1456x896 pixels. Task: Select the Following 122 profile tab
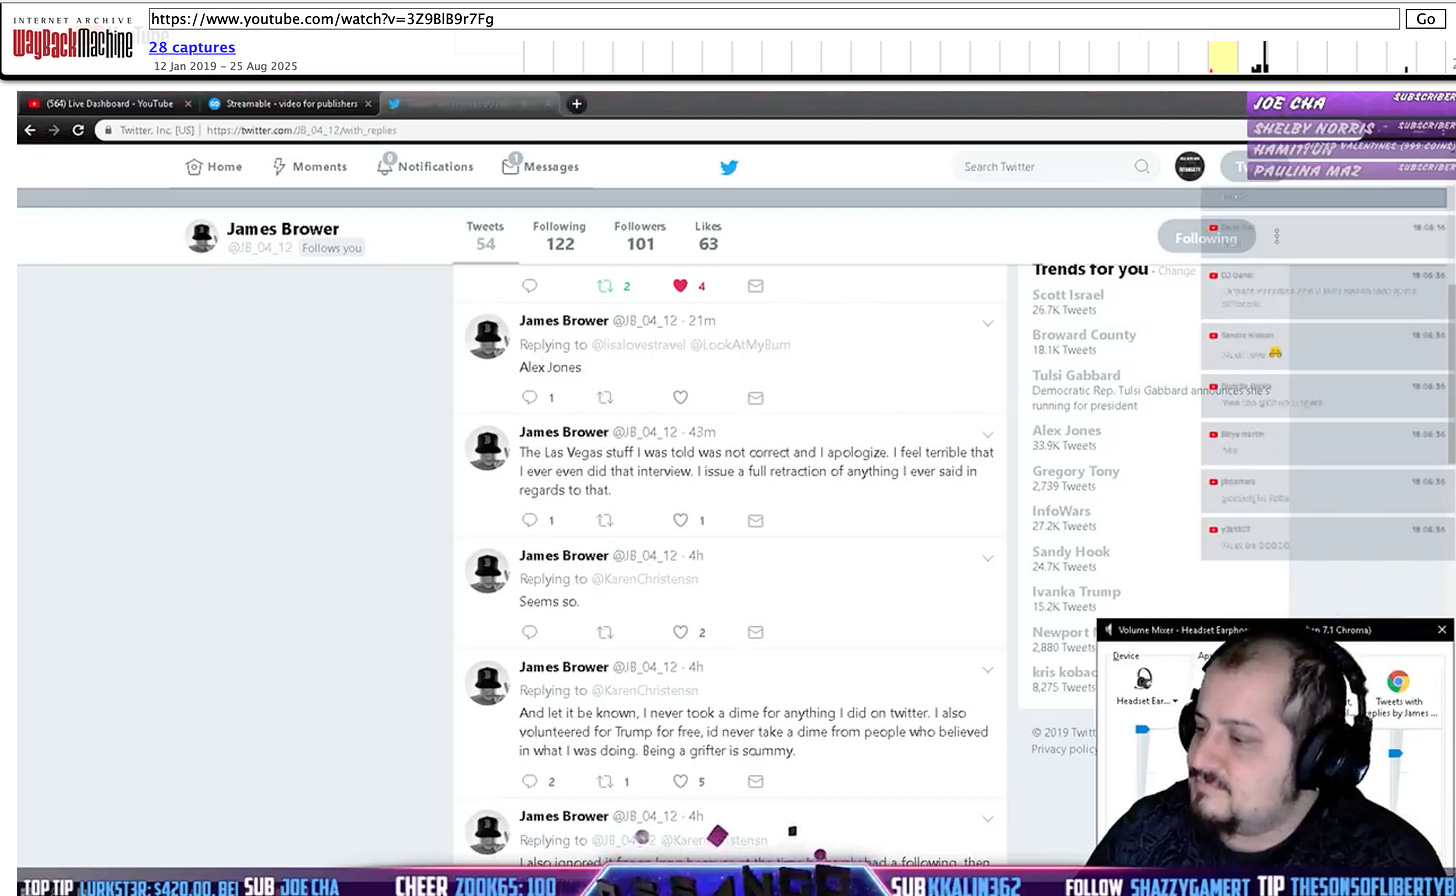(559, 236)
